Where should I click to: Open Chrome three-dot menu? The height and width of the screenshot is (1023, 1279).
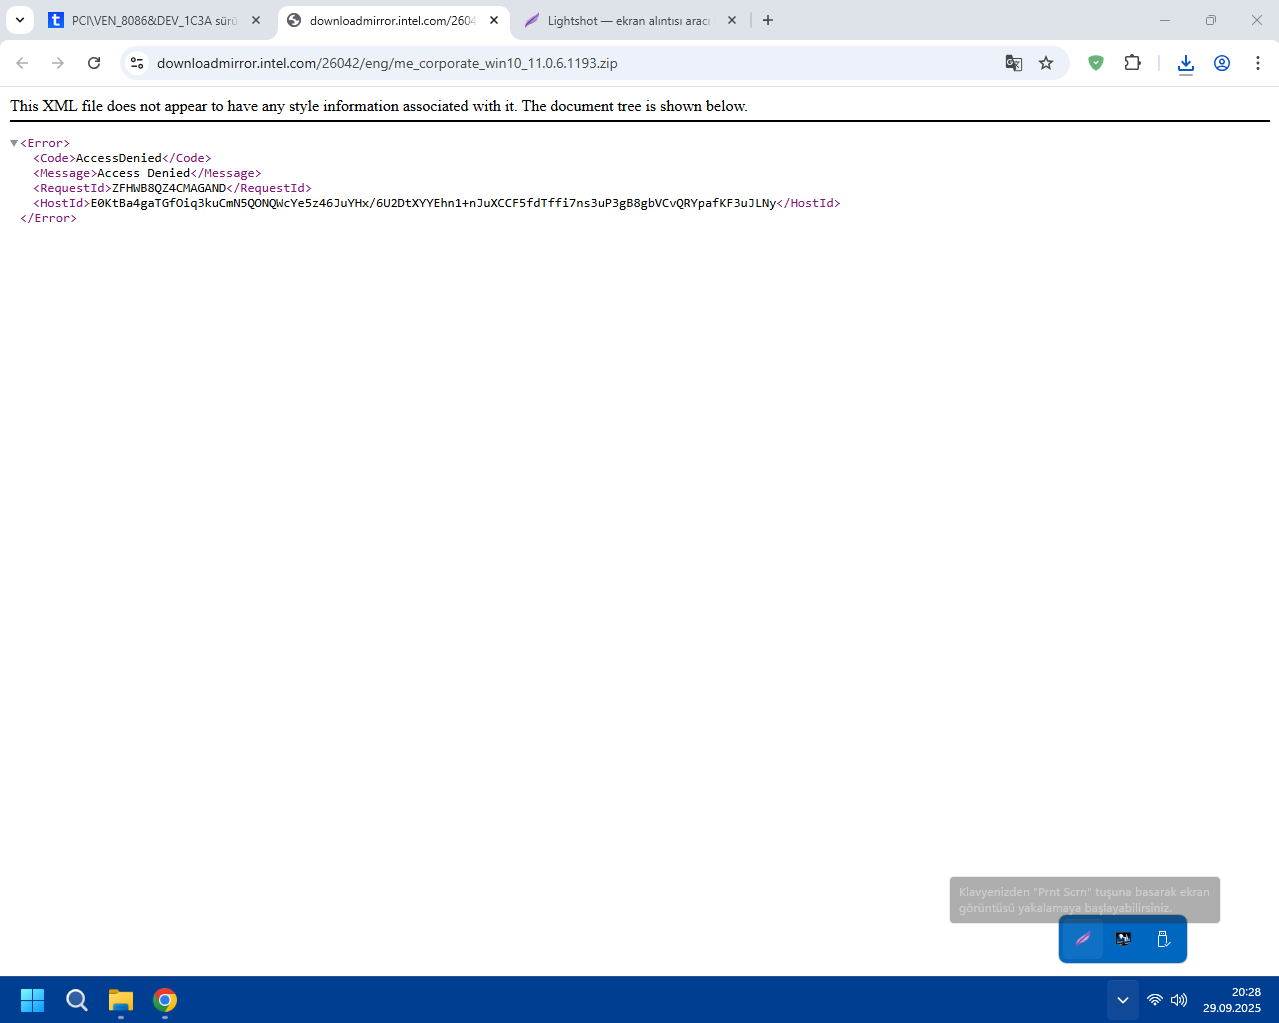coord(1258,63)
